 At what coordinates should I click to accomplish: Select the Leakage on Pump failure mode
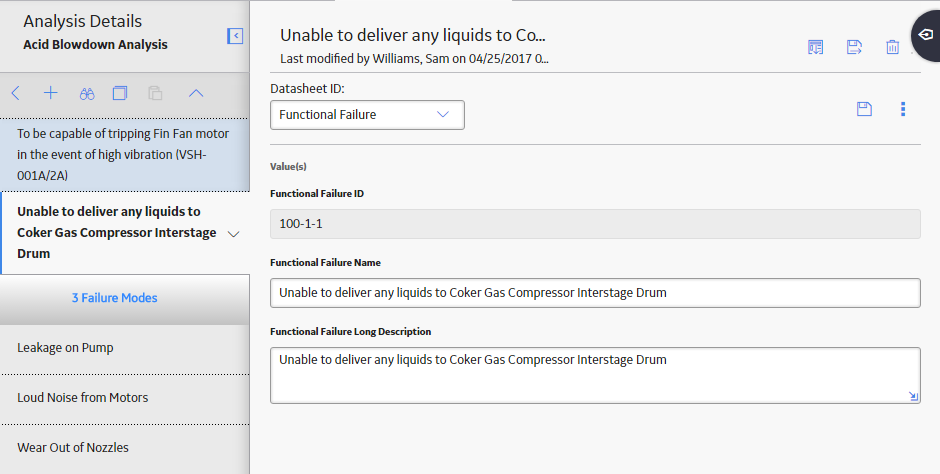tap(125, 348)
